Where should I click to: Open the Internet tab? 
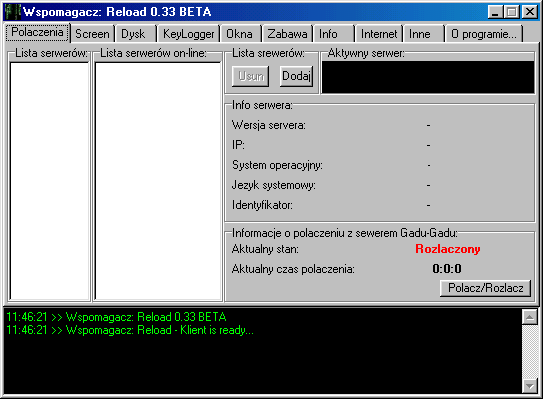pos(379,34)
